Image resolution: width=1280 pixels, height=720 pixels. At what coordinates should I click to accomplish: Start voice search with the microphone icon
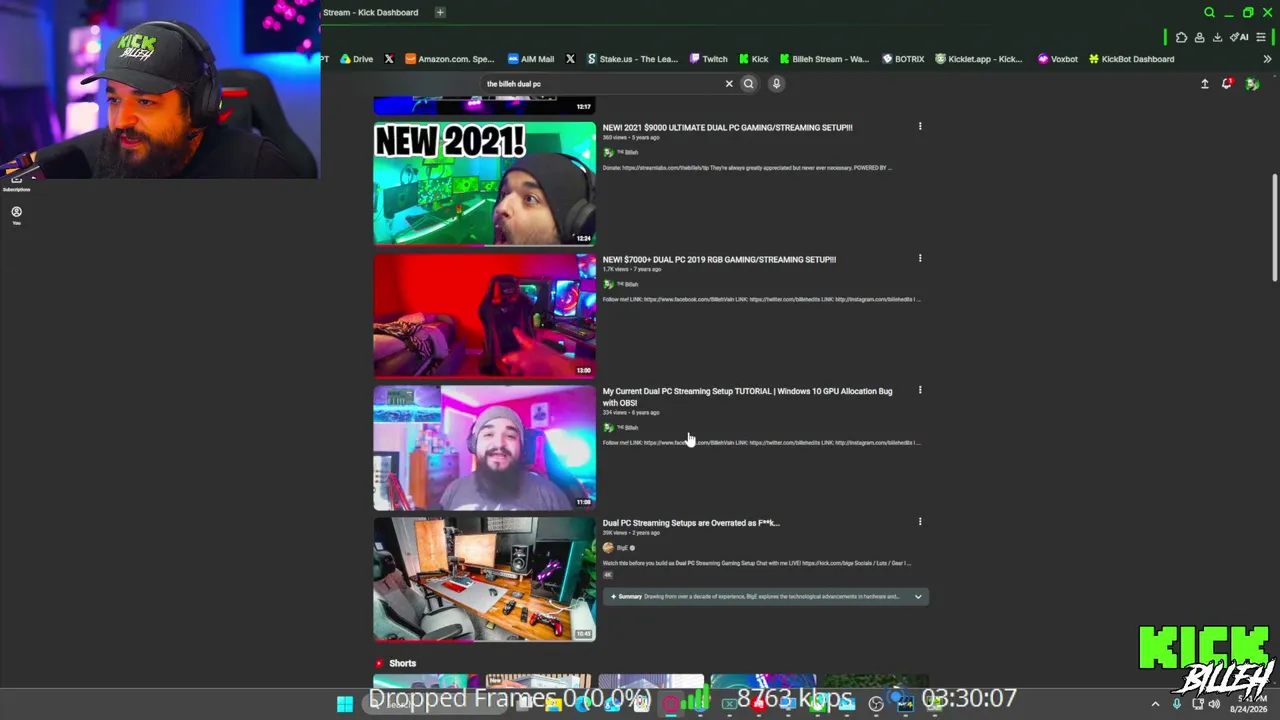(x=776, y=84)
